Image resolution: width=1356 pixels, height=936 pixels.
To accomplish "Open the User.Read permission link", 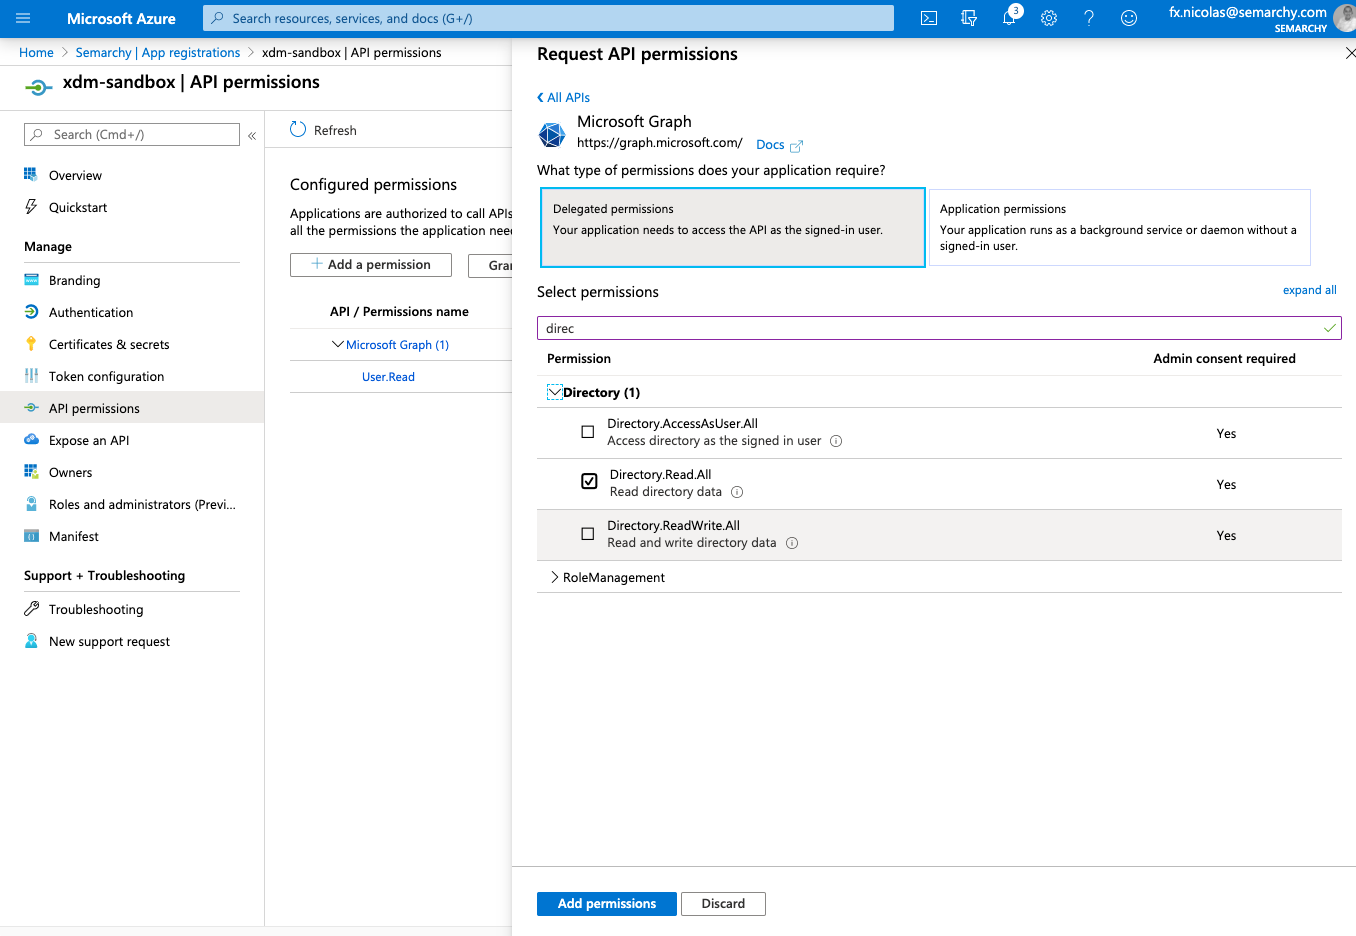I will (388, 377).
